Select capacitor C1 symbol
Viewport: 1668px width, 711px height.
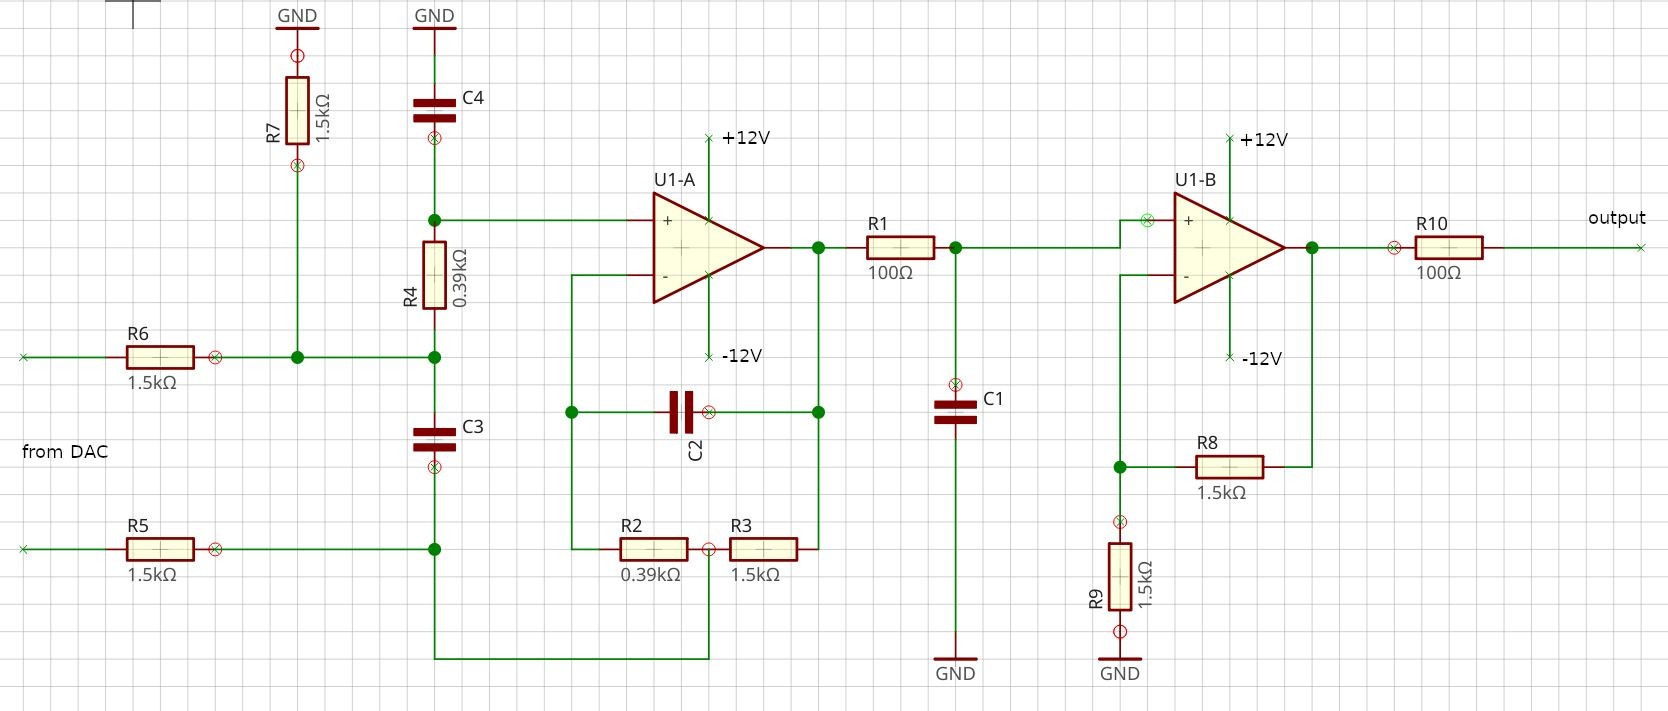click(955, 412)
